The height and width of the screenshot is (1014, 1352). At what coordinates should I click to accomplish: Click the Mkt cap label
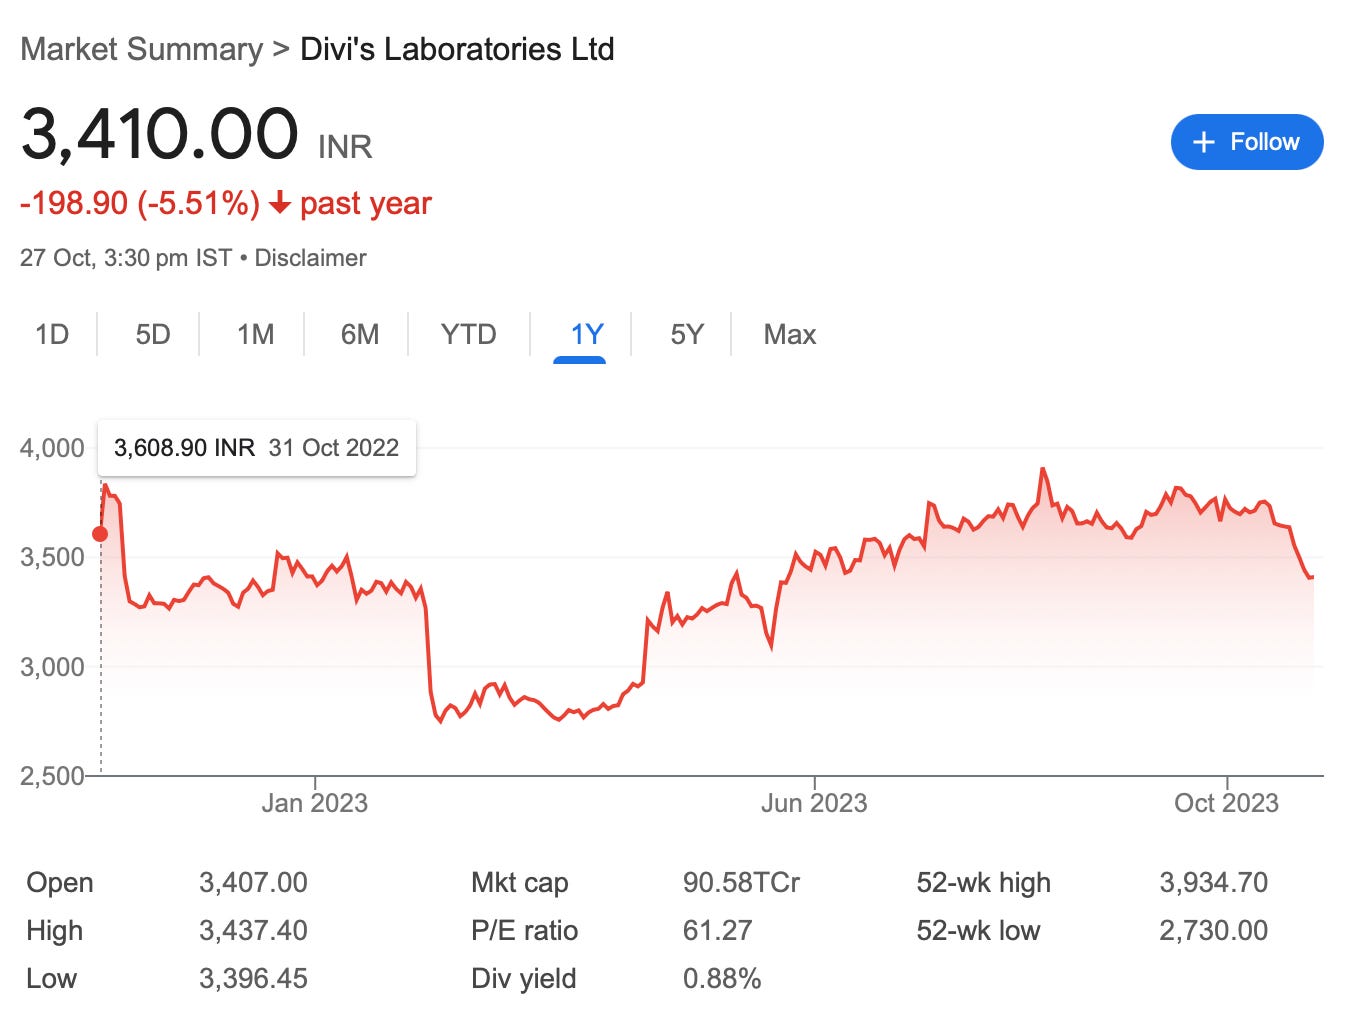519,882
